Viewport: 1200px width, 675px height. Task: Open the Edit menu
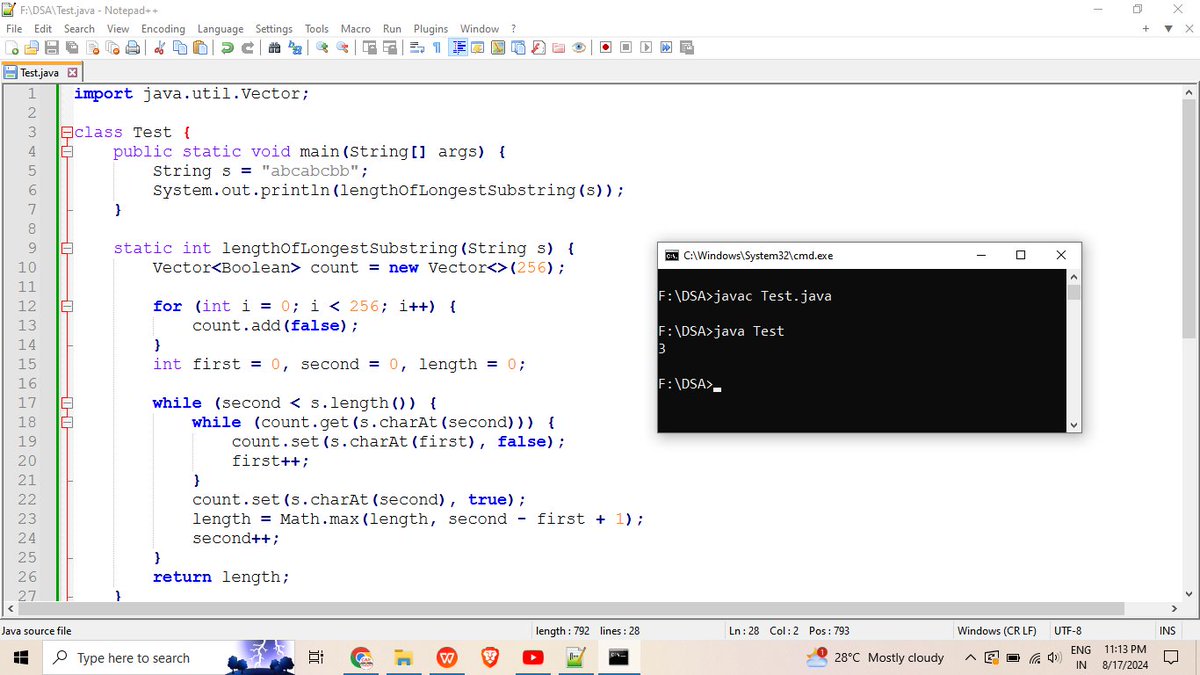click(43, 29)
